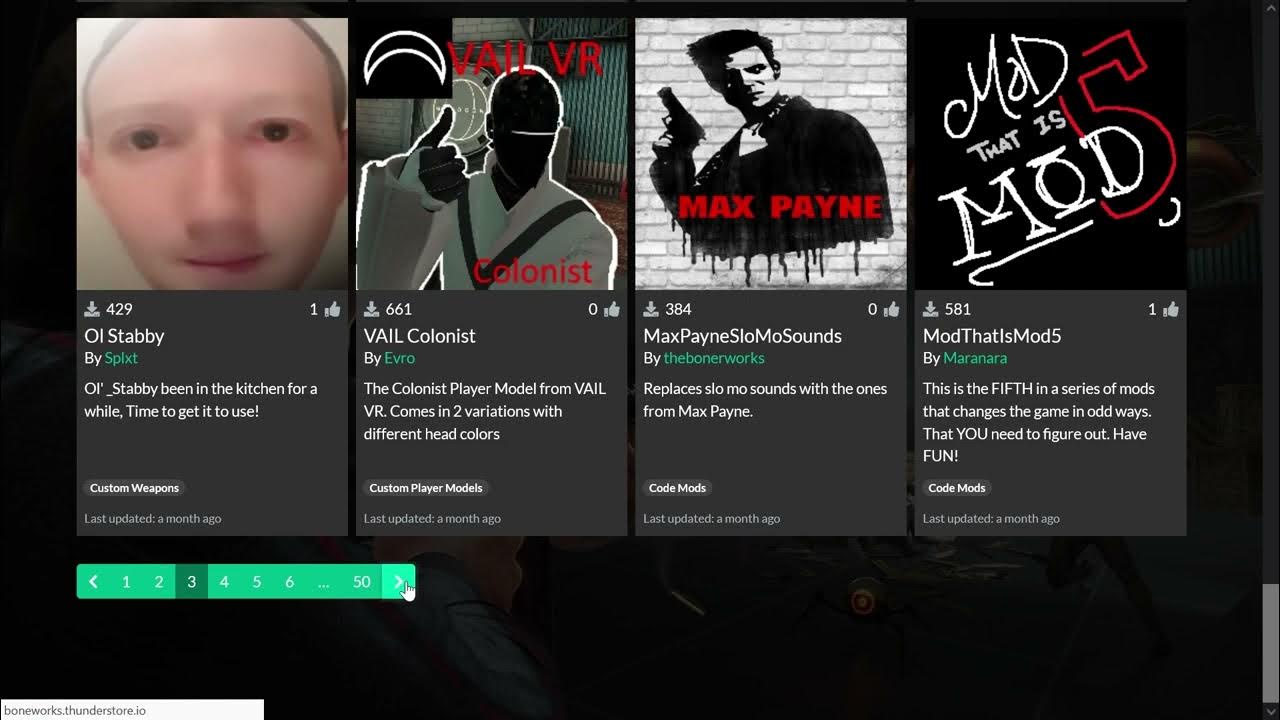Click 'Last updated' under MaxPayneSloMoSounds

(x=712, y=518)
